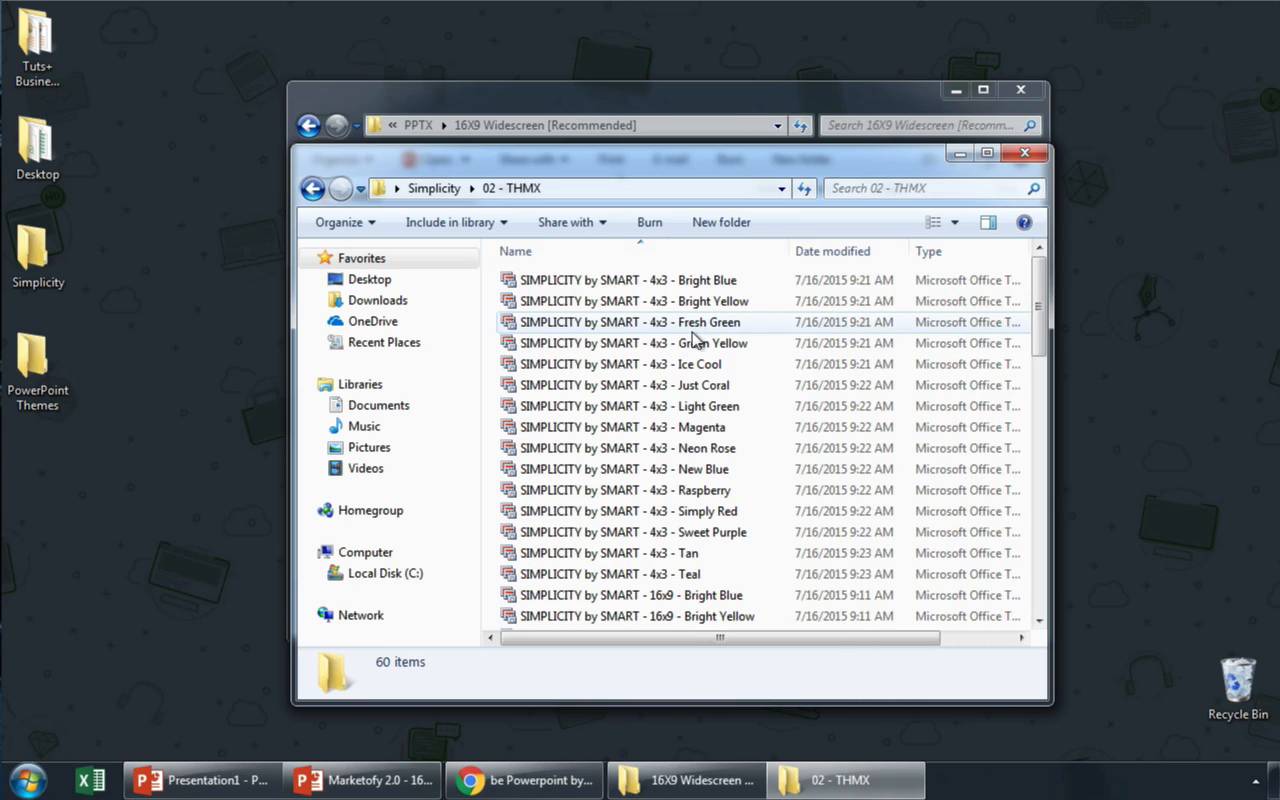Select Libraries in the navigation pane
The width and height of the screenshot is (1280, 800).
[x=360, y=384]
